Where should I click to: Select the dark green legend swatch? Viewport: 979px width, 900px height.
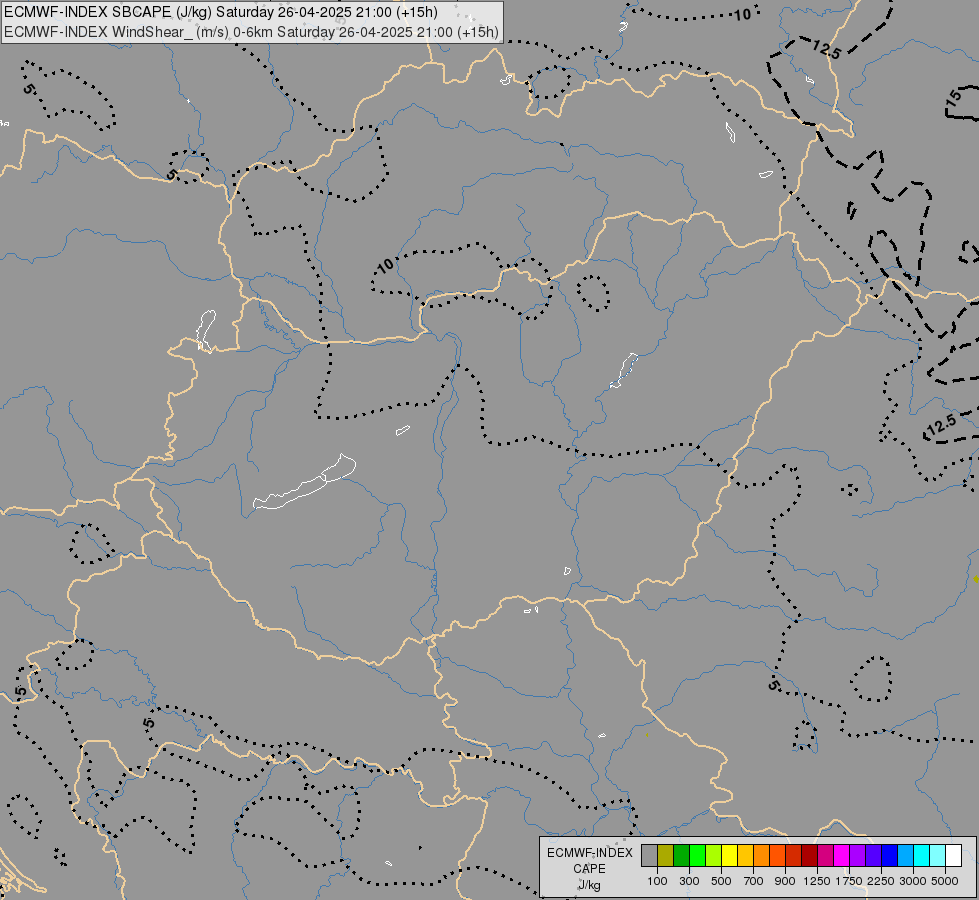point(681,856)
